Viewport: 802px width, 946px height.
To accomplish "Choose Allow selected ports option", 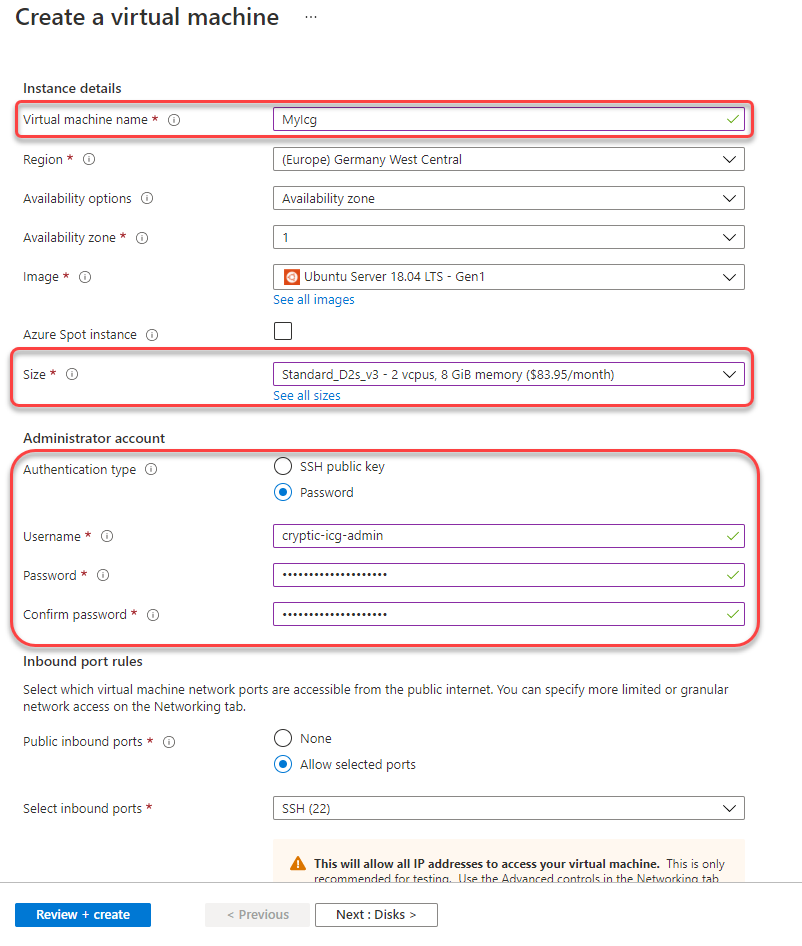I will pos(283,765).
